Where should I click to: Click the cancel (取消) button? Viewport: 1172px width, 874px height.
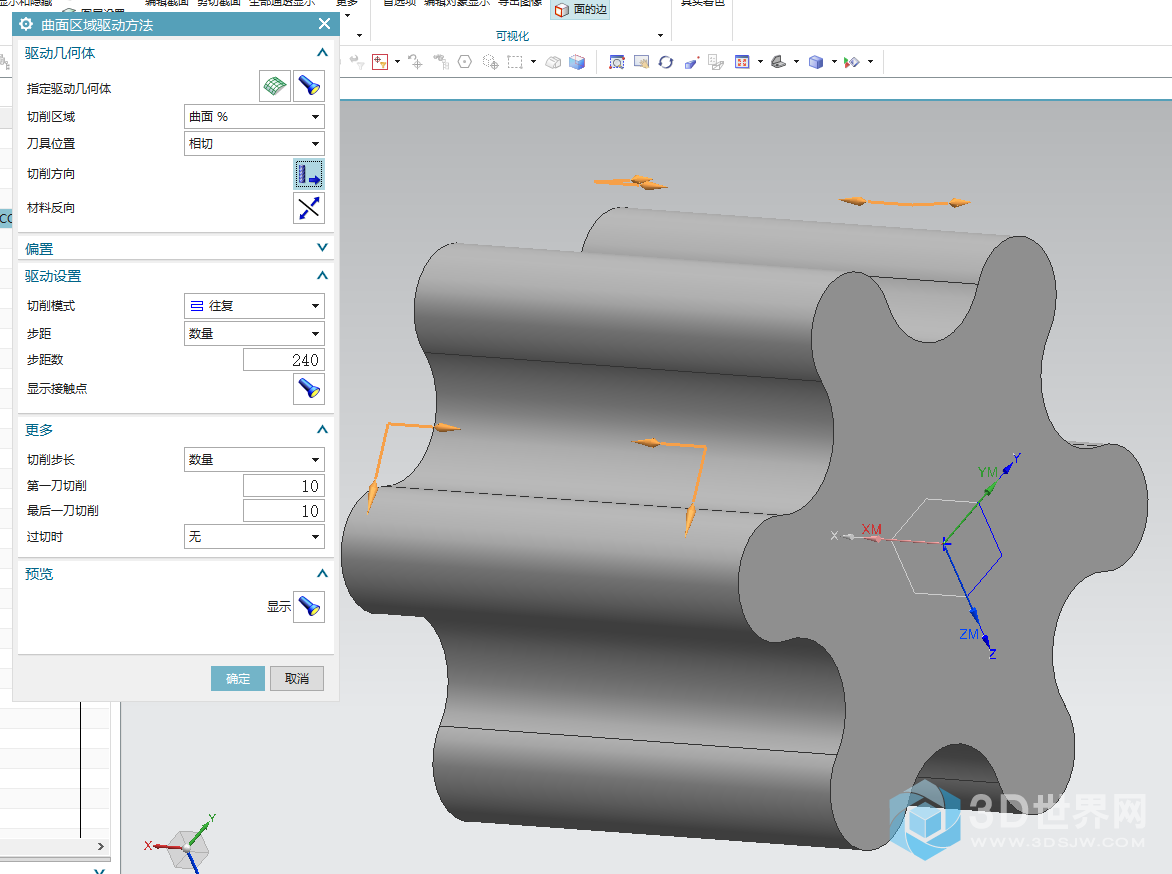[297, 678]
